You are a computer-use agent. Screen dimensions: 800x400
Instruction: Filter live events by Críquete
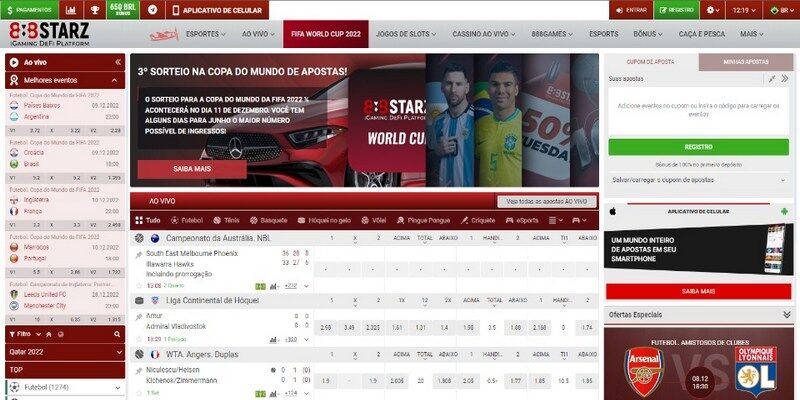pos(478,220)
